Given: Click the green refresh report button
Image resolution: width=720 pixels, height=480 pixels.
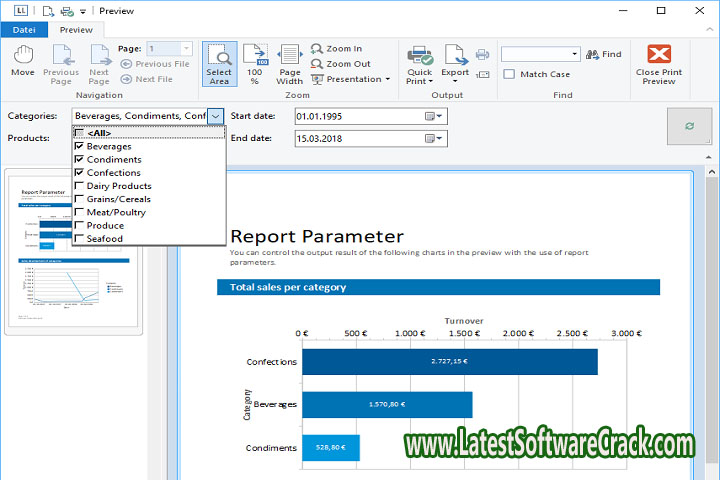Looking at the screenshot, I should pos(688,127).
